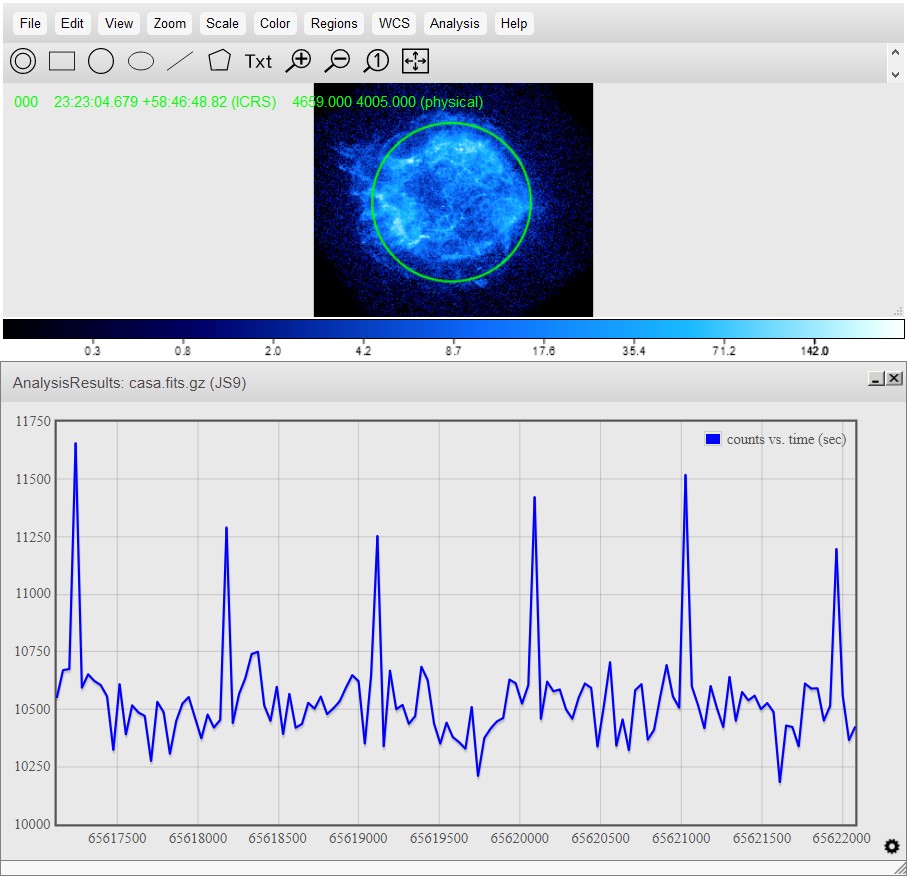Click the Help button

(514, 23)
